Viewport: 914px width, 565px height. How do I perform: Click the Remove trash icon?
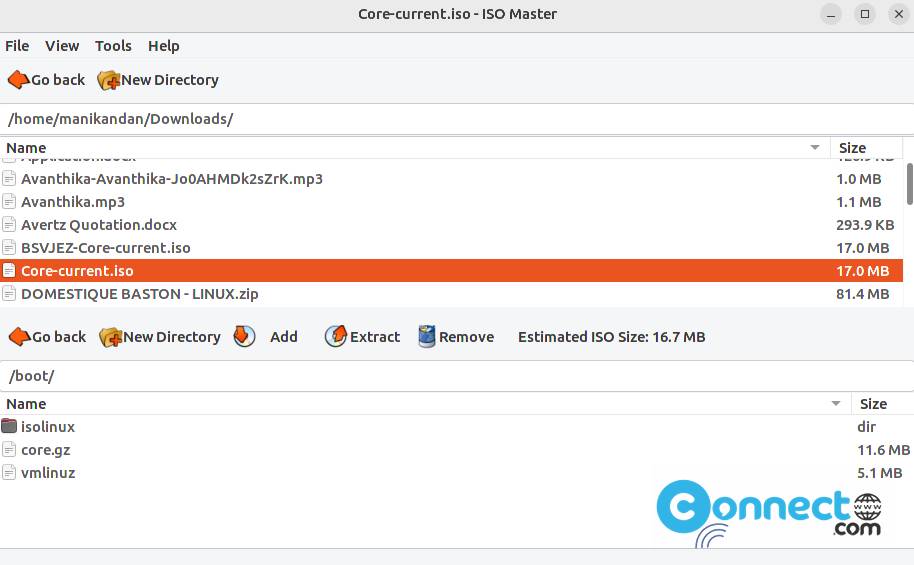[x=427, y=336]
